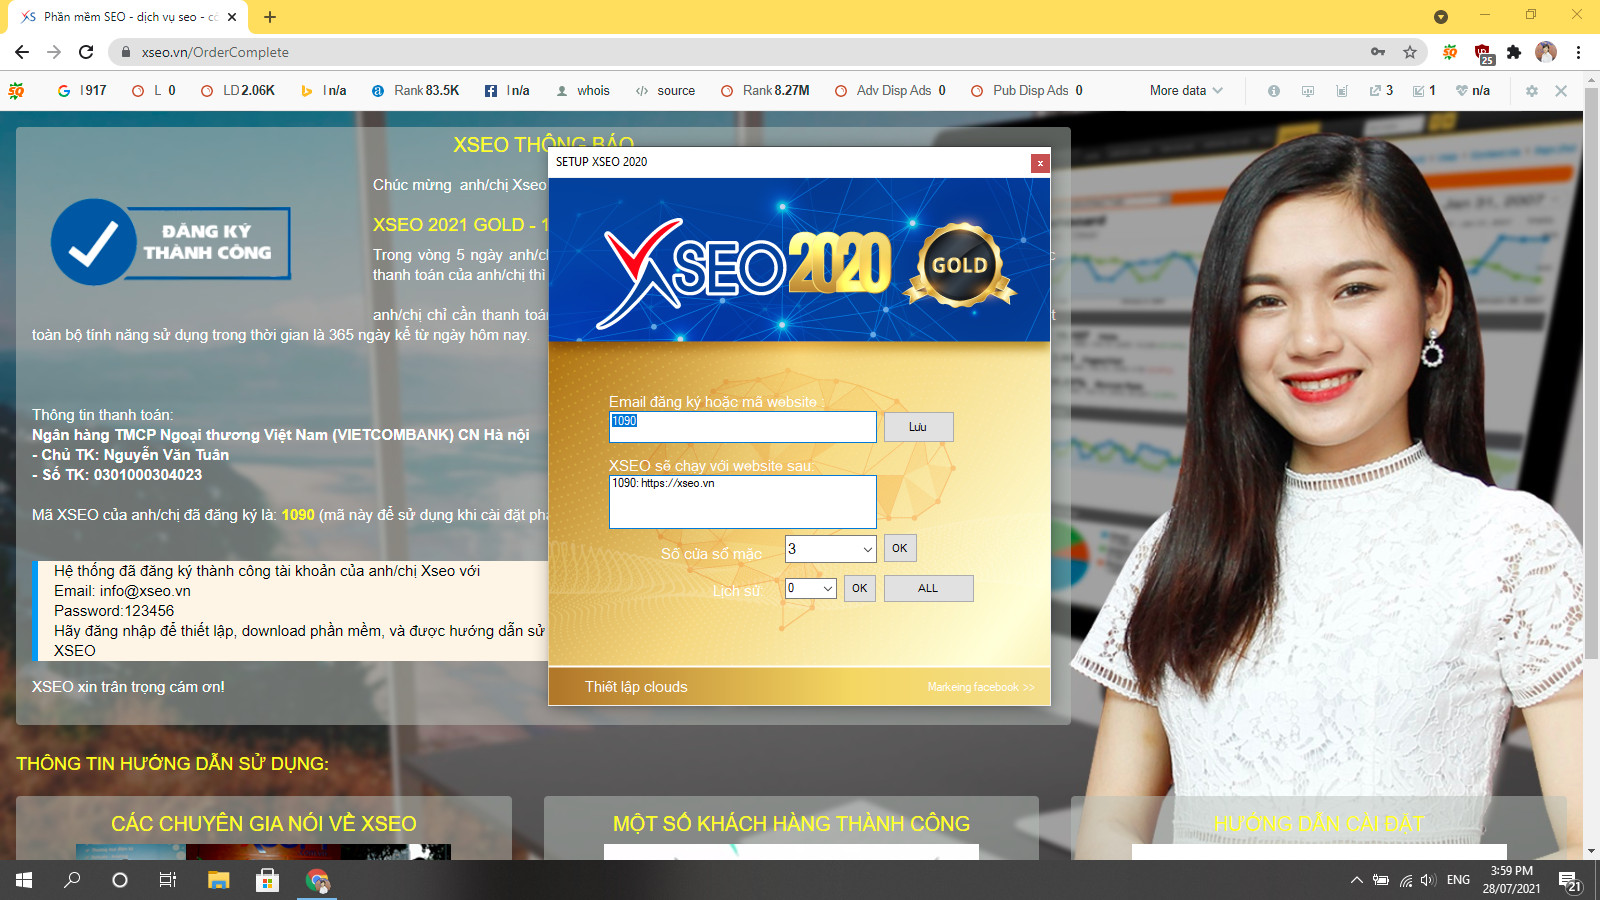Open the Windows Start menu
1600x900 pixels.
pyautogui.click(x=24, y=880)
